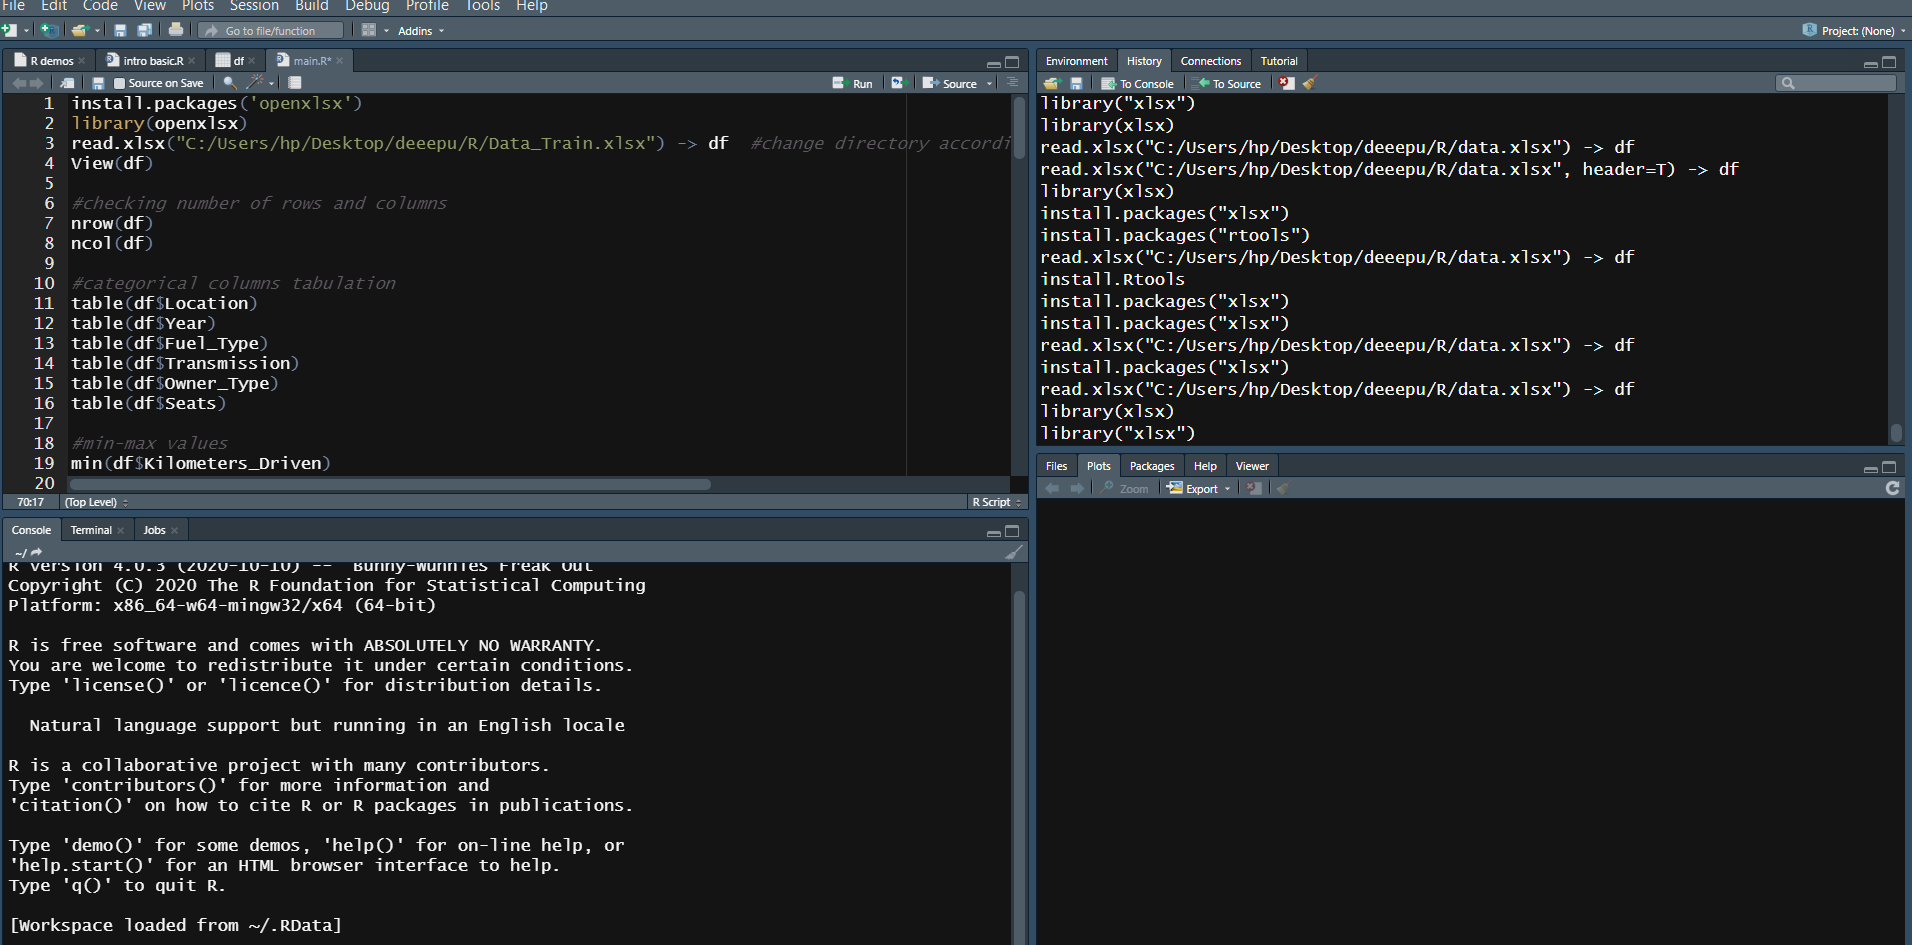Click editor horizontal scrollbar
Image resolution: width=1912 pixels, height=945 pixels.
390,484
